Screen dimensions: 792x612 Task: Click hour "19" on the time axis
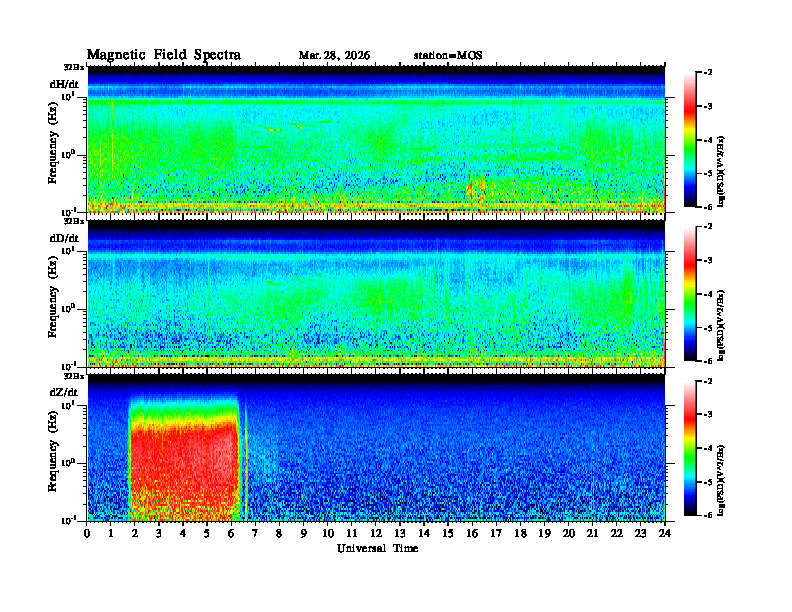(544, 533)
